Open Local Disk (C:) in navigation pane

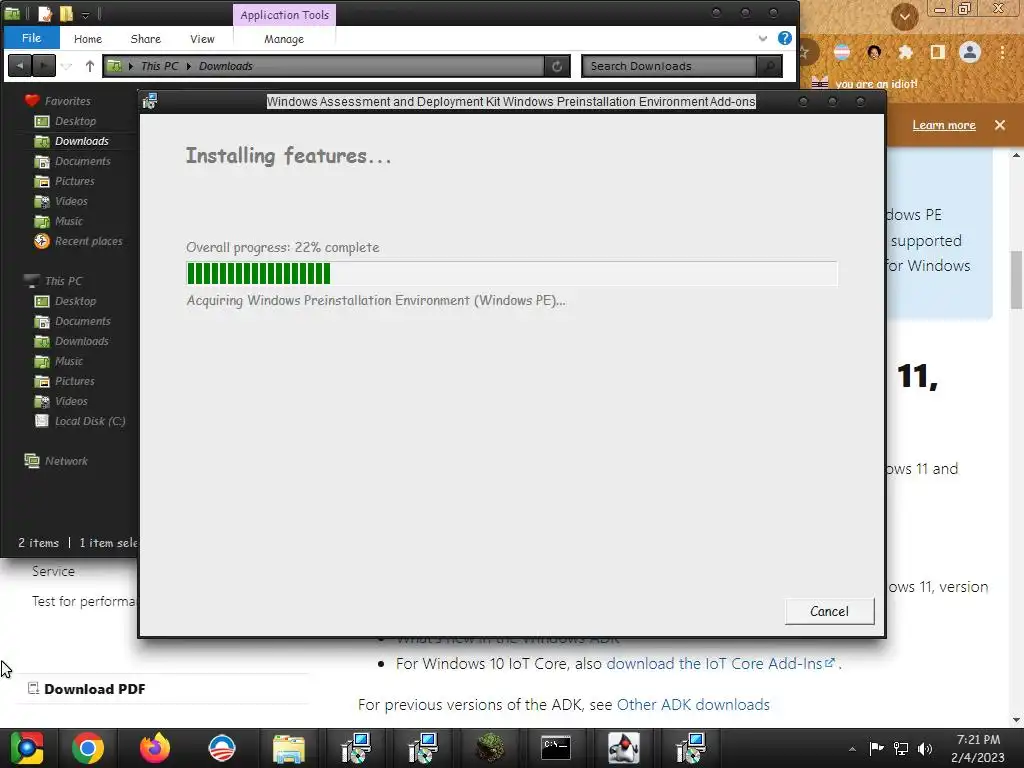(89, 421)
